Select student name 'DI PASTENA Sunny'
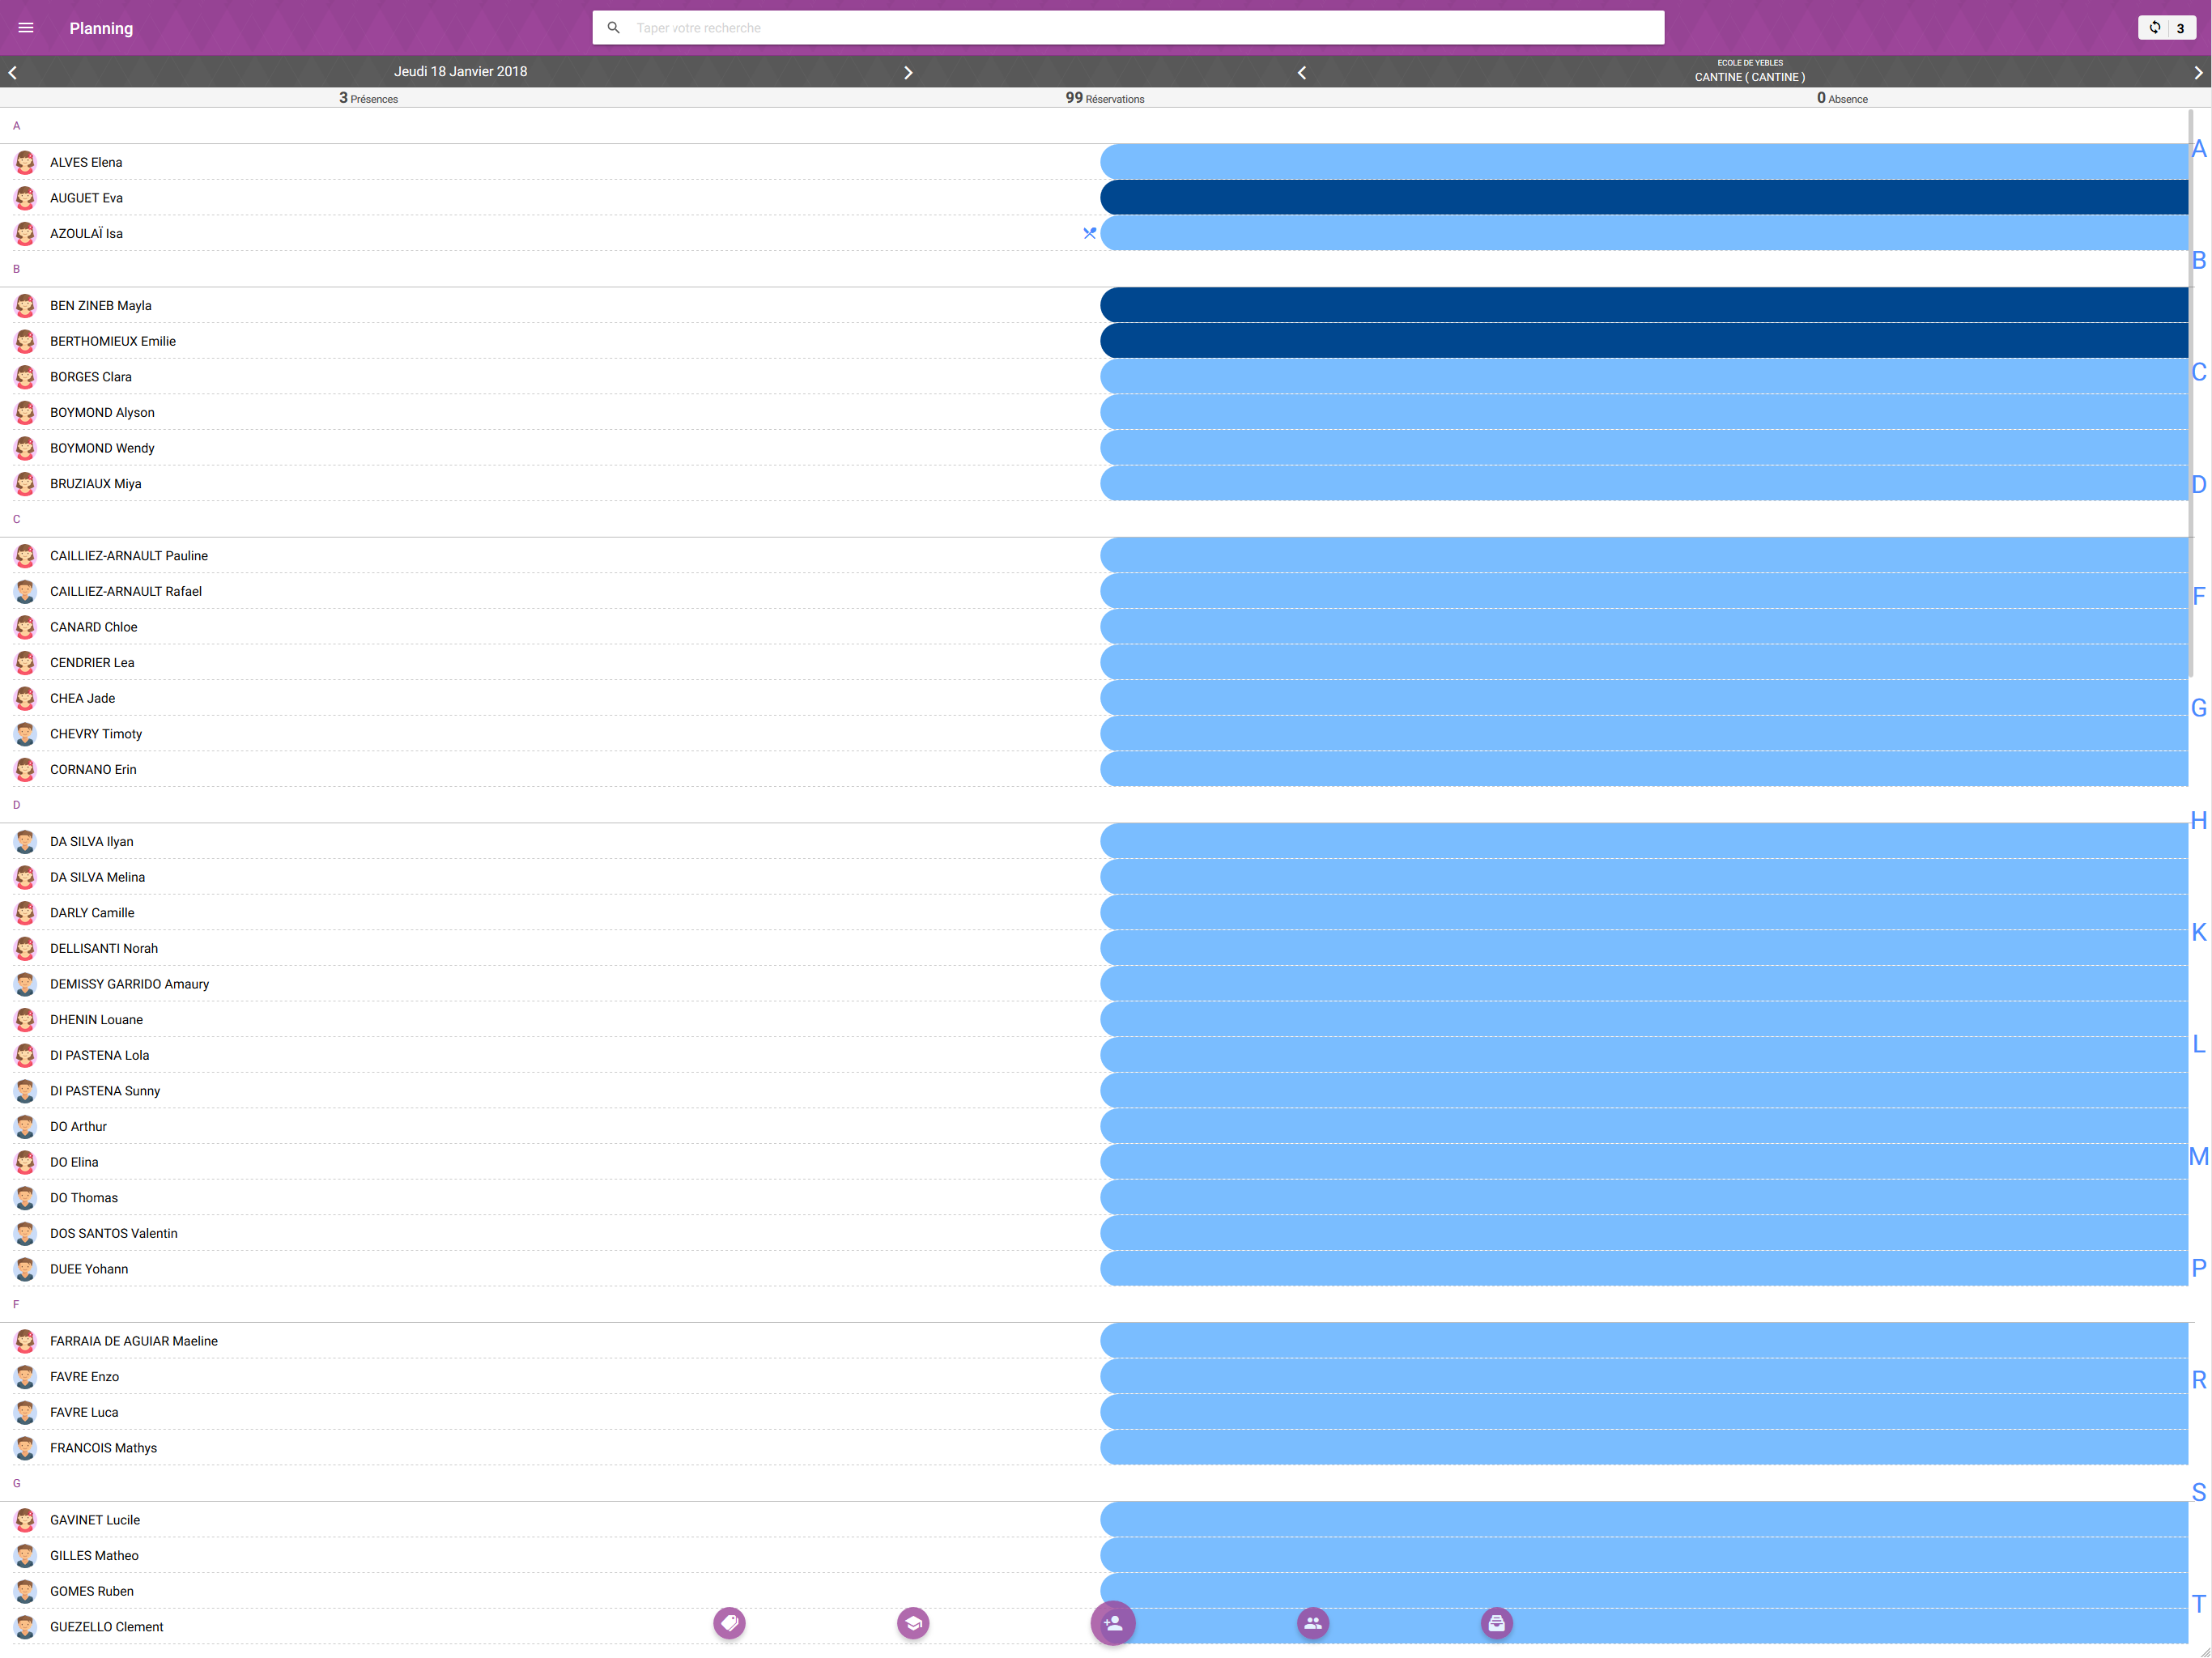 (105, 1091)
